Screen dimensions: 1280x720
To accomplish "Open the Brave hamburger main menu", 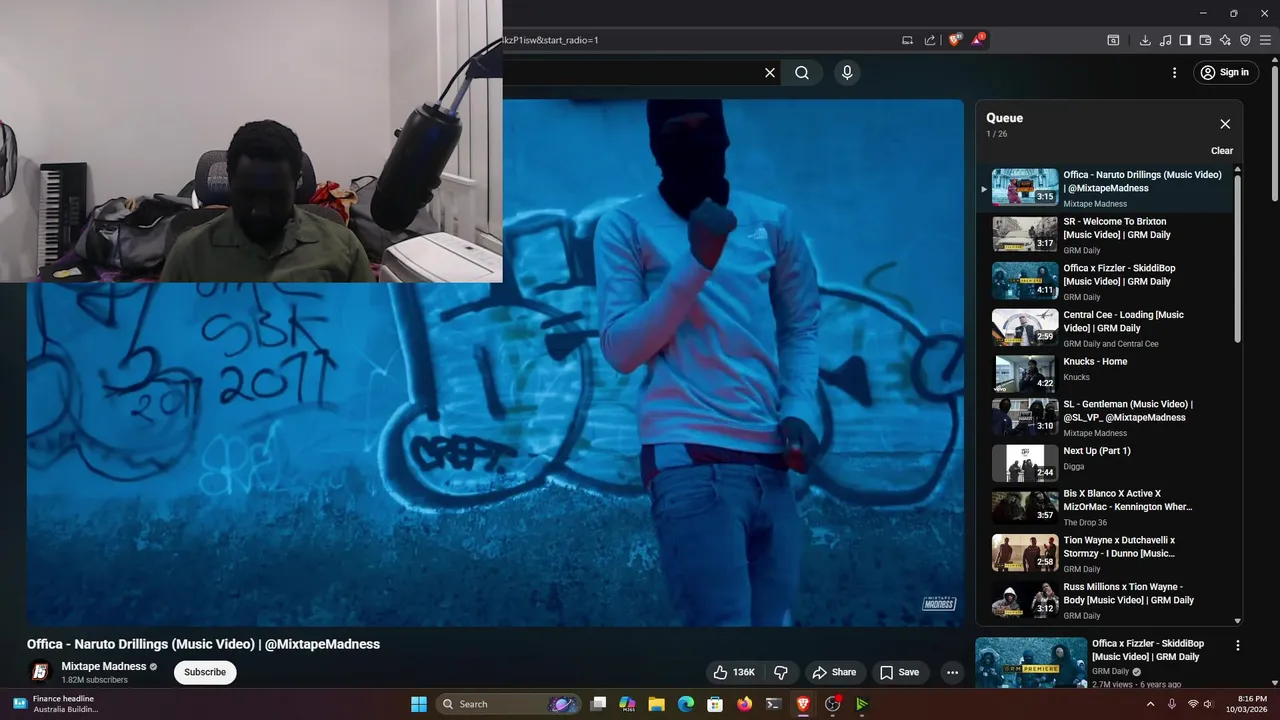I will 1265,40.
